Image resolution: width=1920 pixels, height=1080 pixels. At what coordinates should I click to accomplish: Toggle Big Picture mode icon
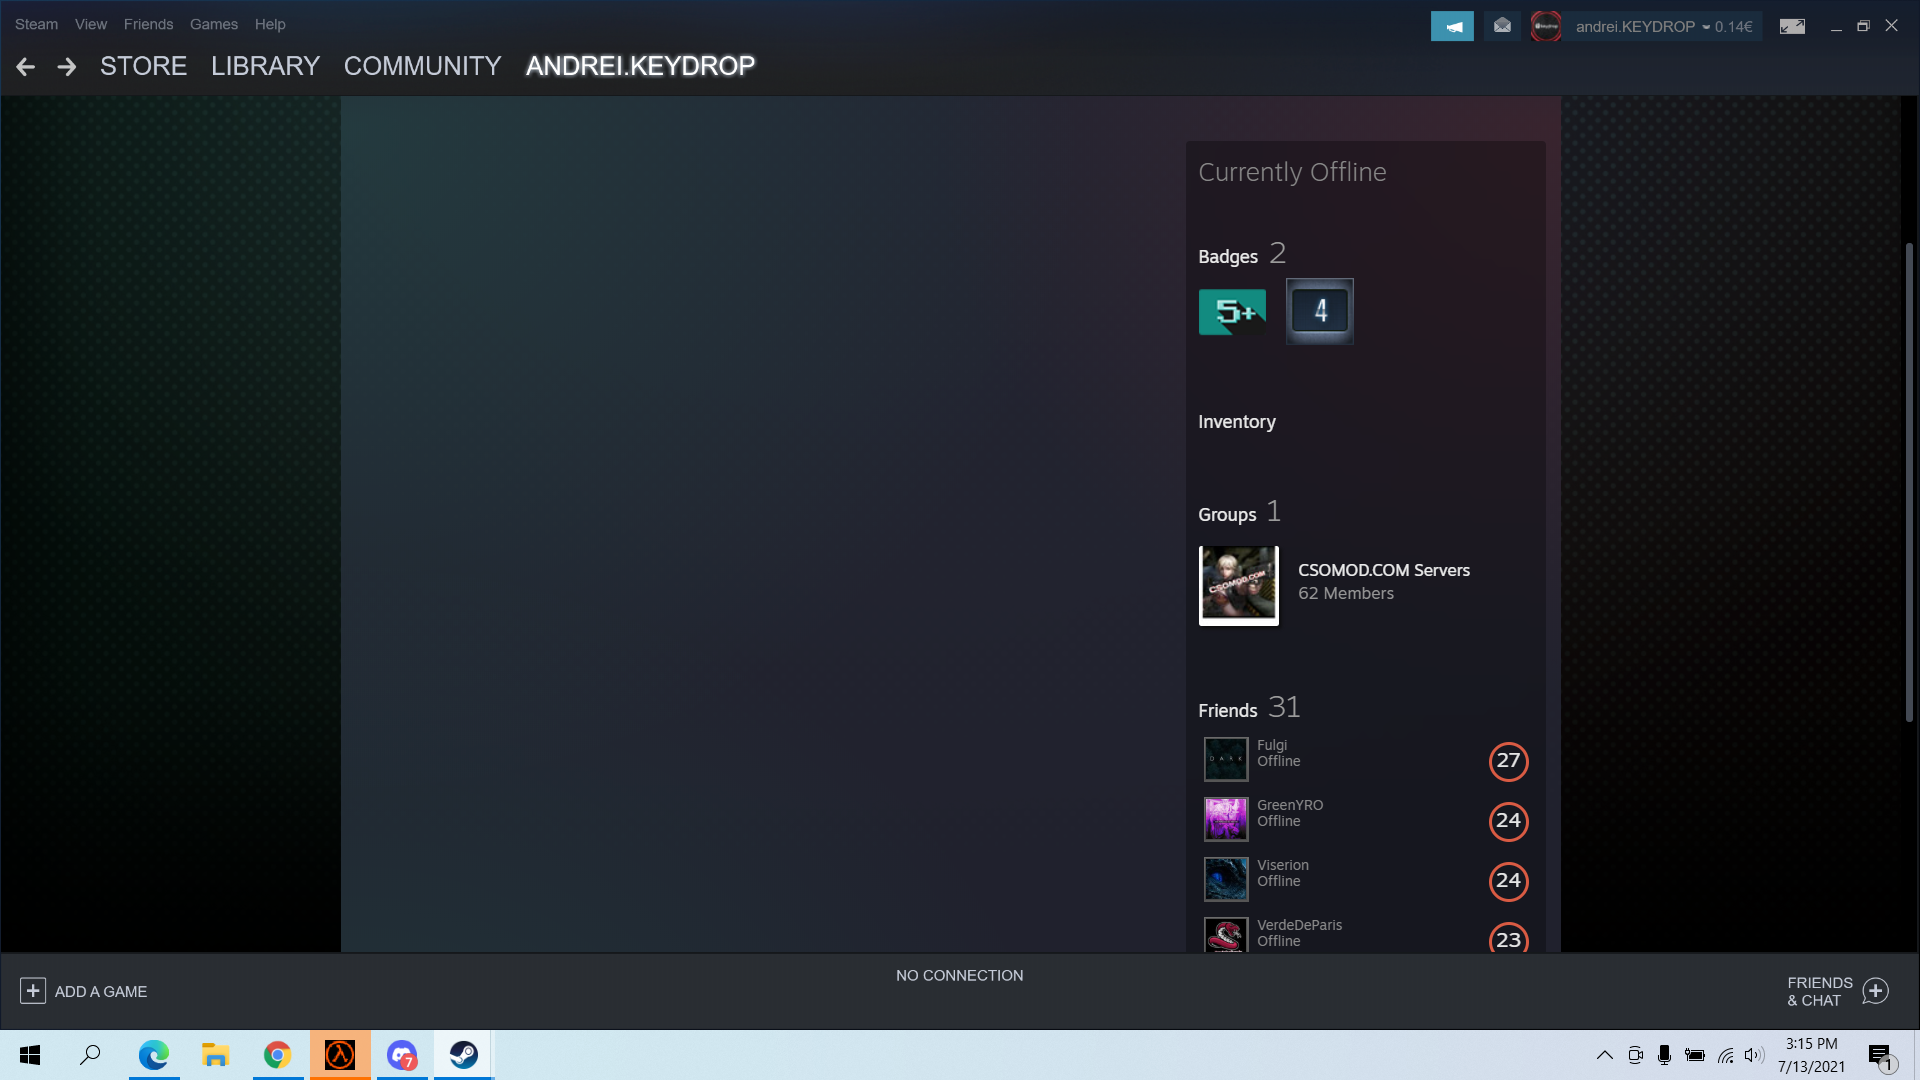[1791, 25]
